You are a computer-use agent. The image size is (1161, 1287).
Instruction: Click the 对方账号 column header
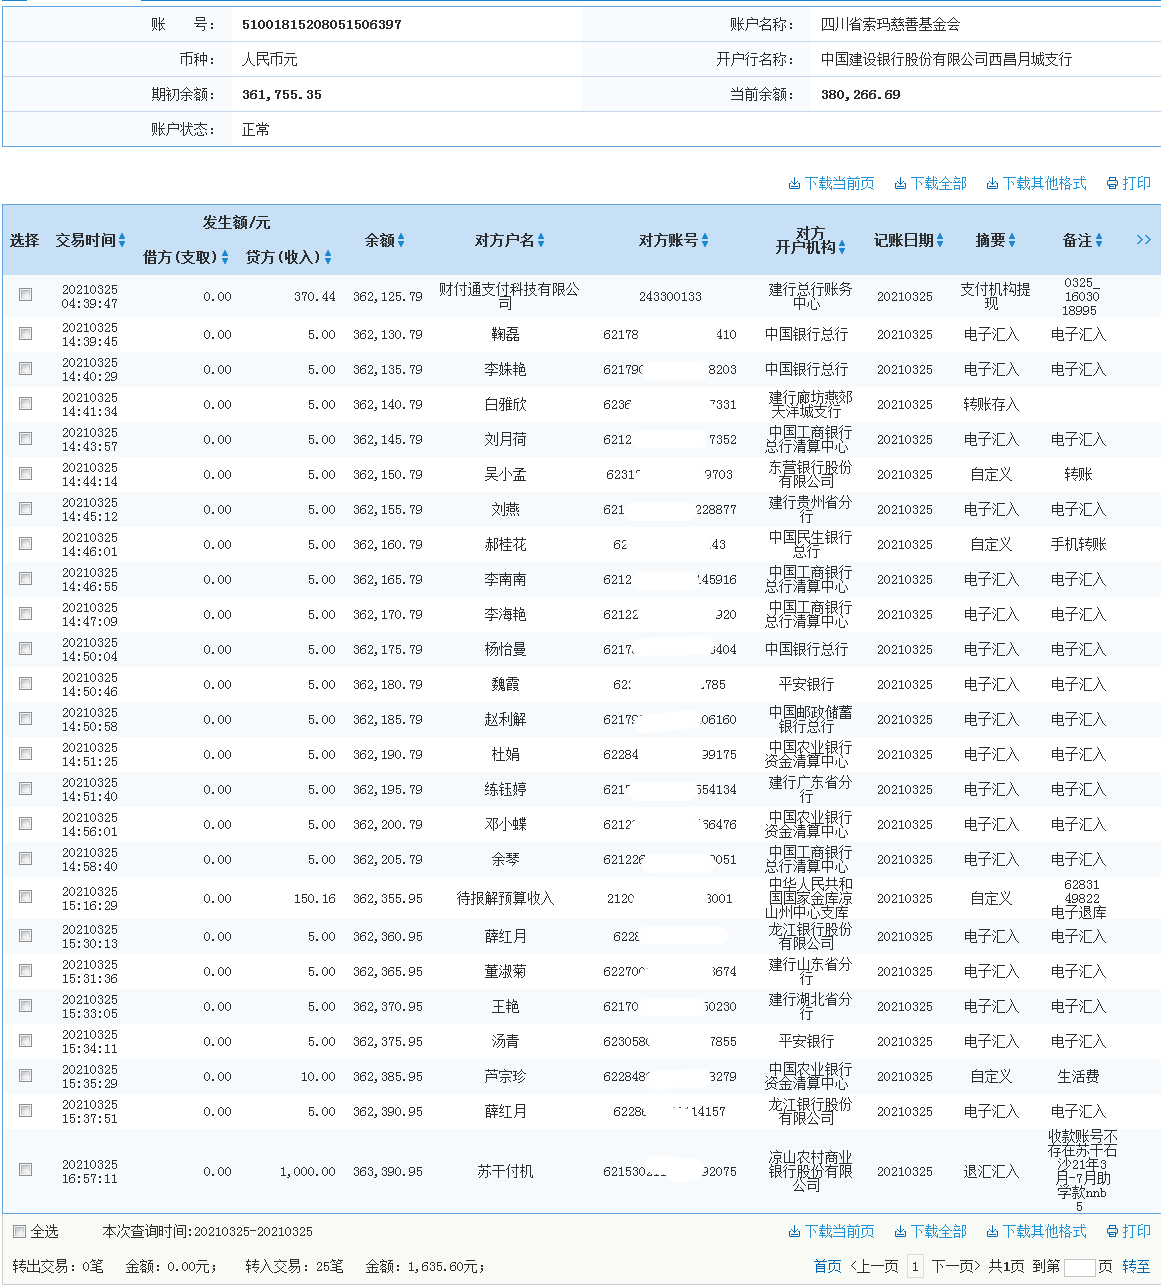click(667, 240)
